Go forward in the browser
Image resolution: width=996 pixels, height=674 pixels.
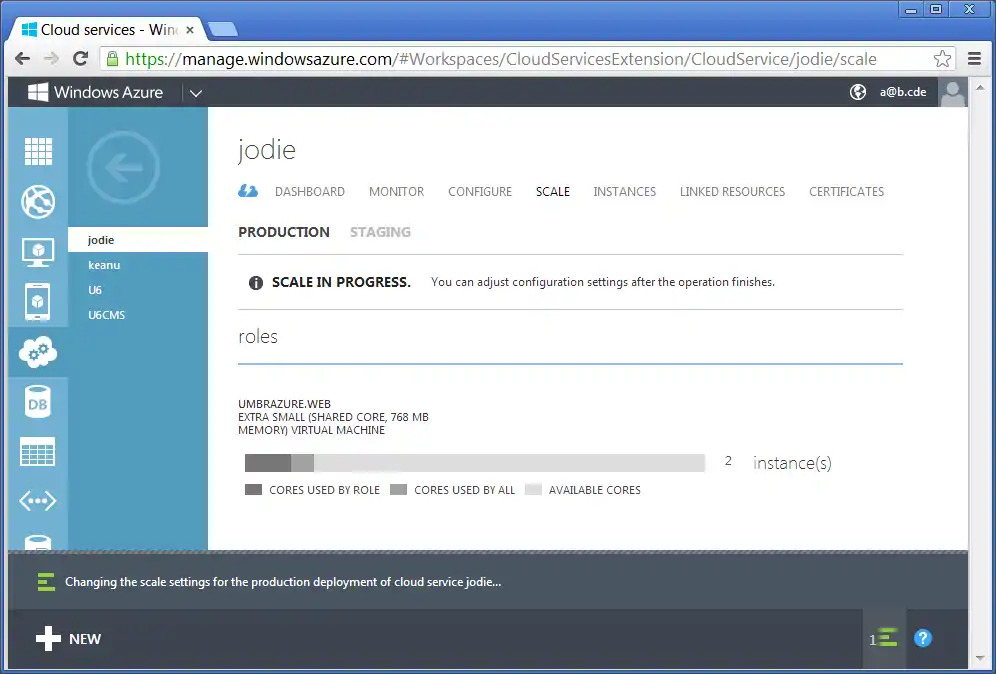click(x=51, y=59)
